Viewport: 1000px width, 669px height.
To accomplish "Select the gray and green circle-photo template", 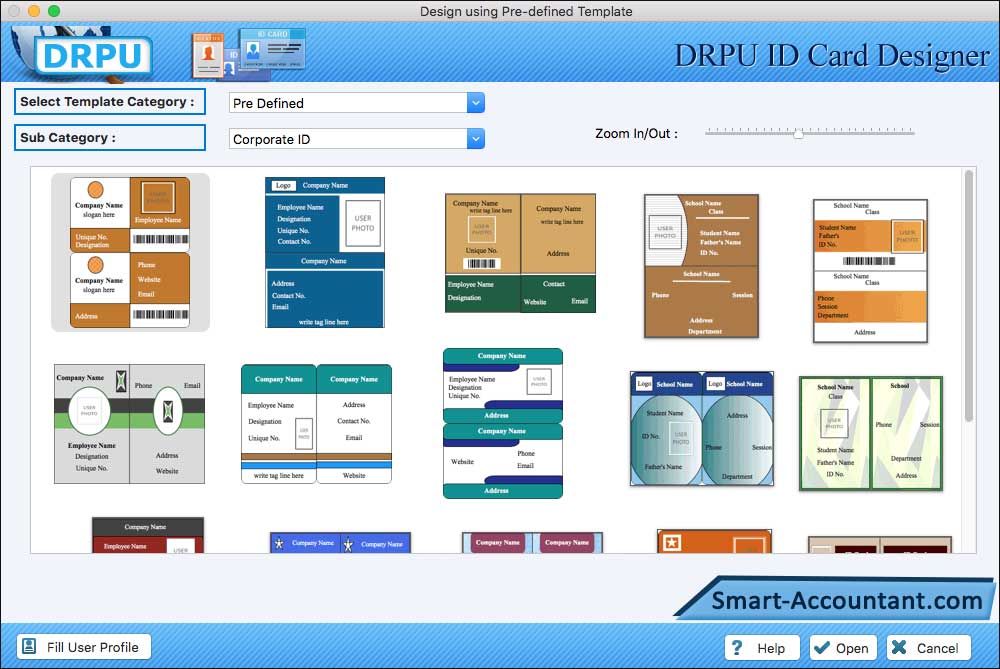I will [x=129, y=423].
